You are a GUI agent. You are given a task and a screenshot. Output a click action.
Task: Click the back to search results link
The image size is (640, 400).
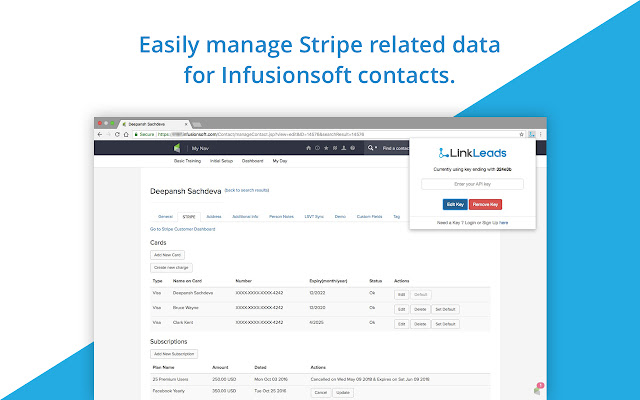247,190
